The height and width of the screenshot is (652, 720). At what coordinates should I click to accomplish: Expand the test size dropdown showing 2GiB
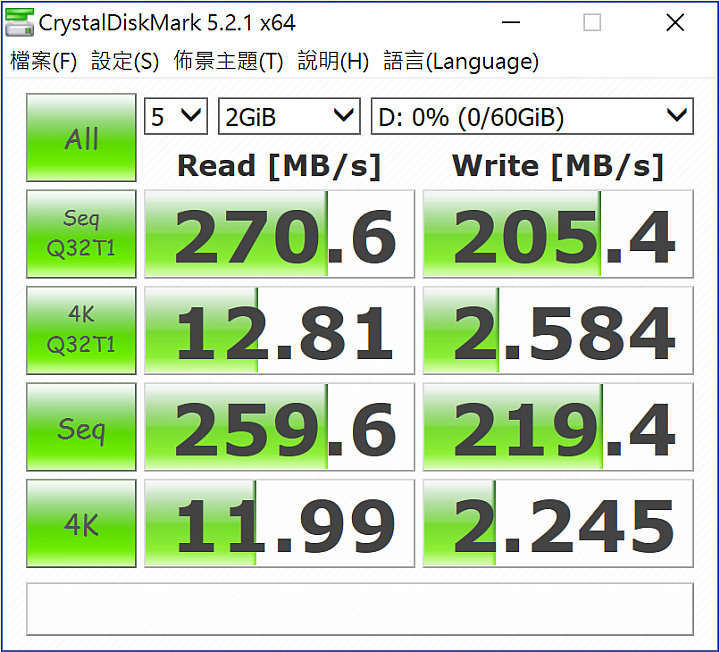289,116
